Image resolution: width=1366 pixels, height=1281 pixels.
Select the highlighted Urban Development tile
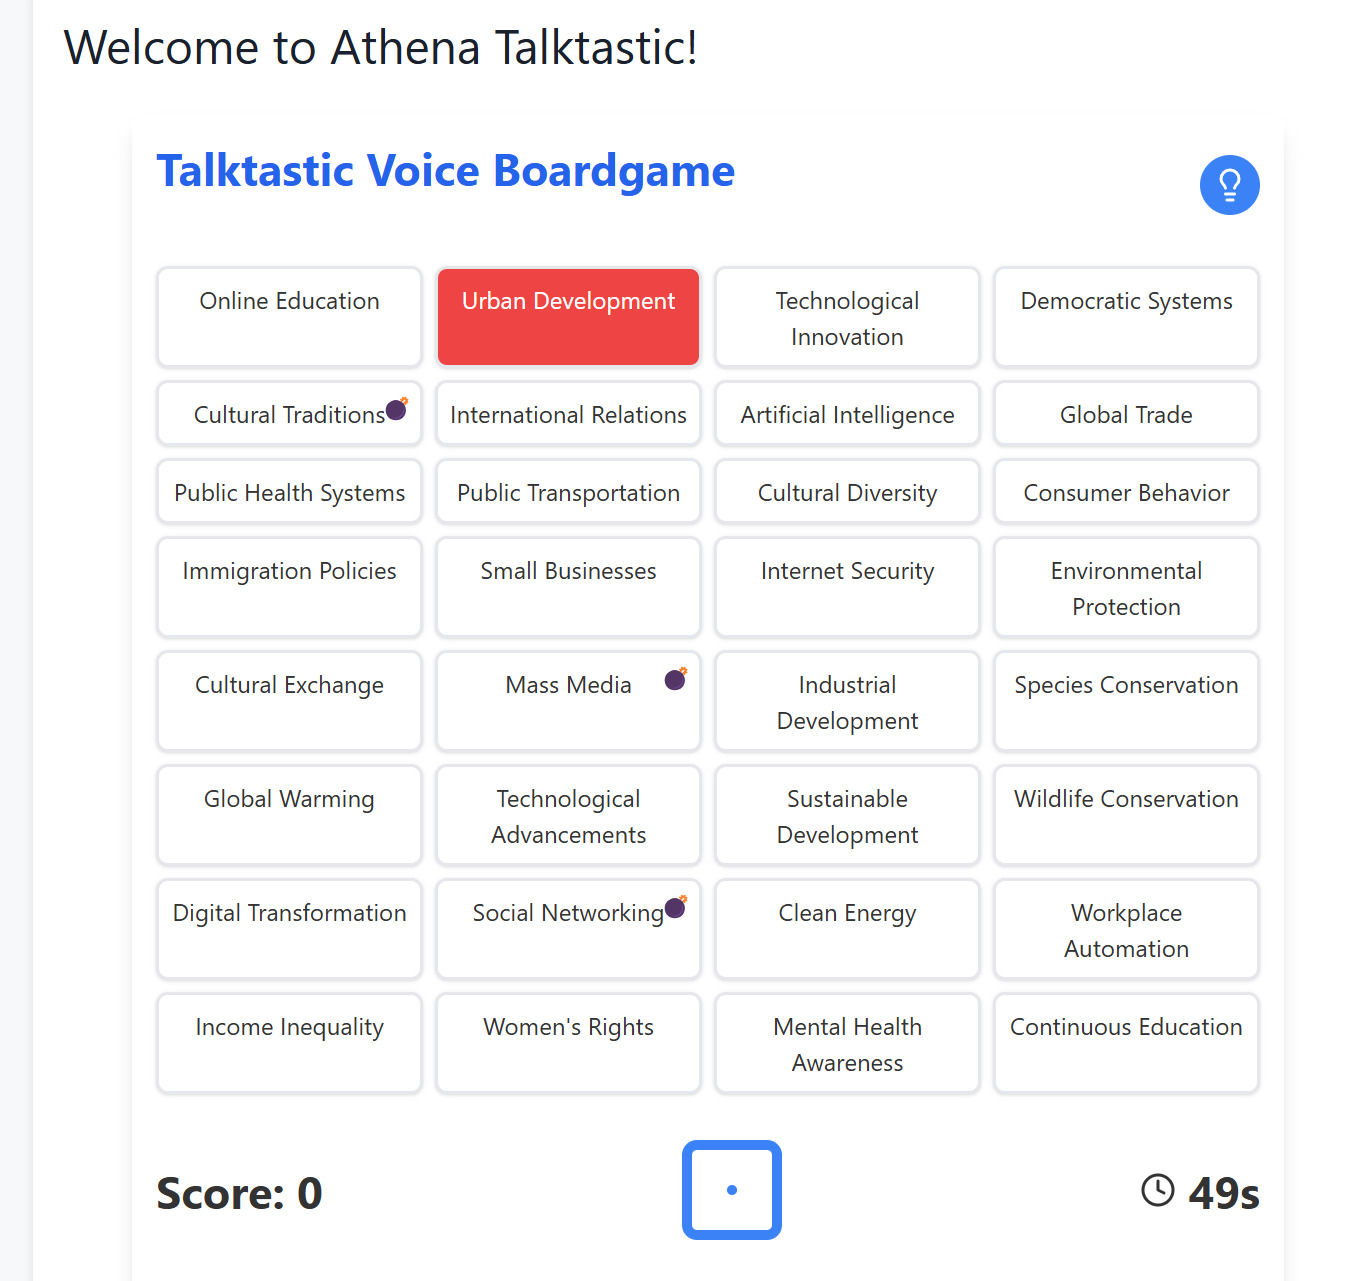(568, 316)
